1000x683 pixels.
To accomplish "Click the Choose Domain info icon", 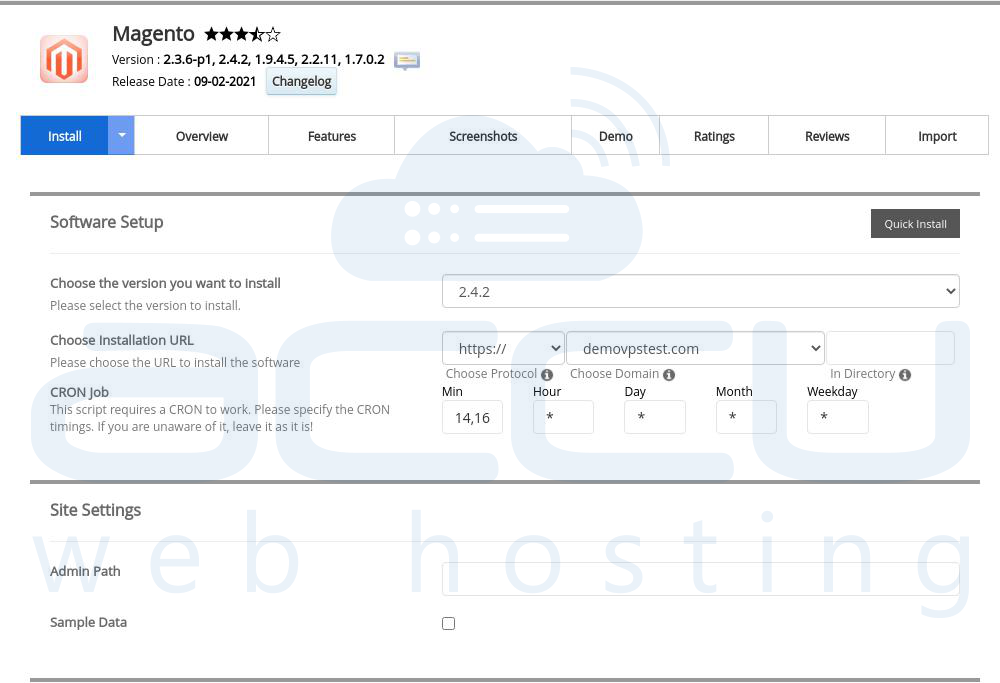I will [668, 374].
